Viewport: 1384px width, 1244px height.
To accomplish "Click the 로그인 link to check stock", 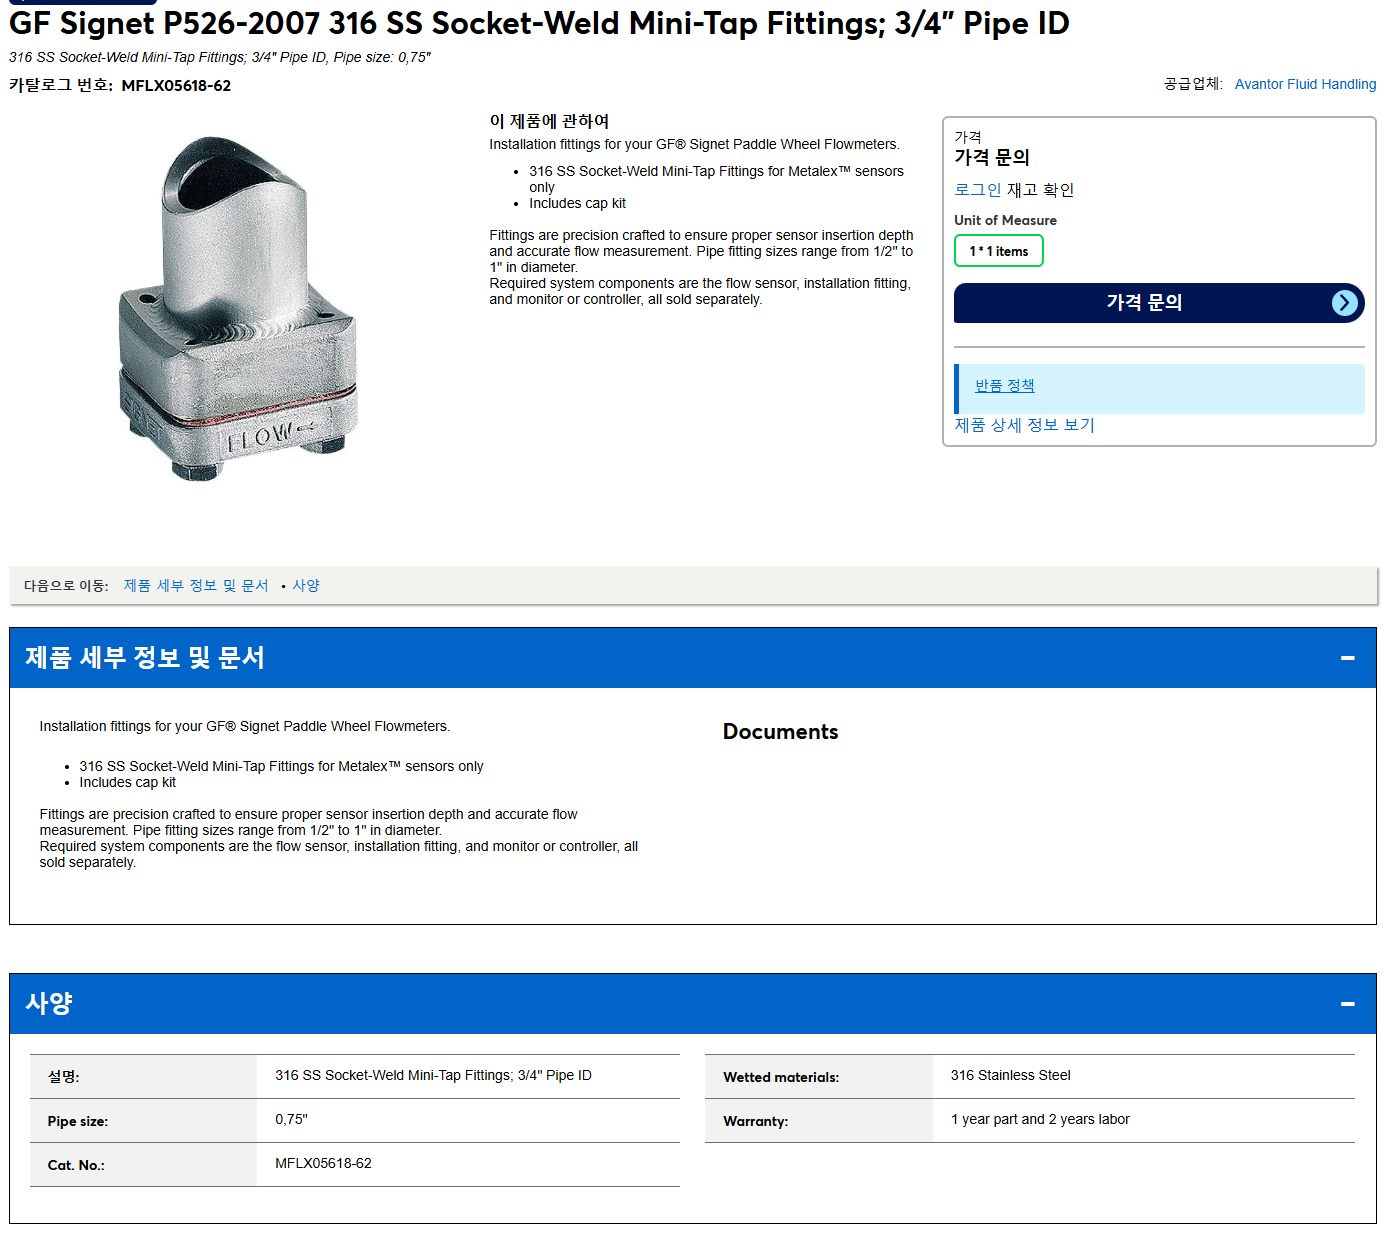I will pyautogui.click(x=977, y=190).
